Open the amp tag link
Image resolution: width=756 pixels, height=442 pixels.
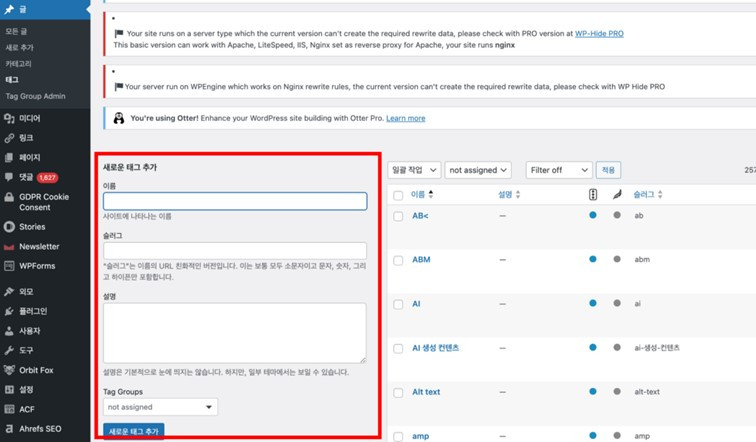point(420,436)
